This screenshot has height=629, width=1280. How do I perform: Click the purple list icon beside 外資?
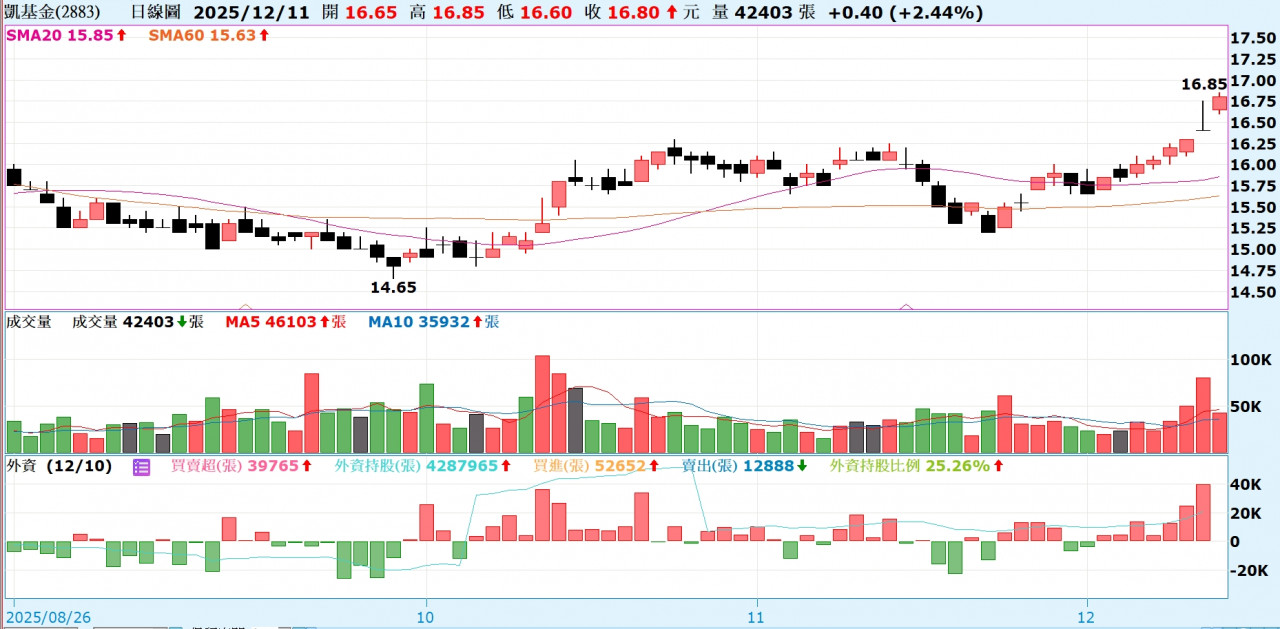141,466
